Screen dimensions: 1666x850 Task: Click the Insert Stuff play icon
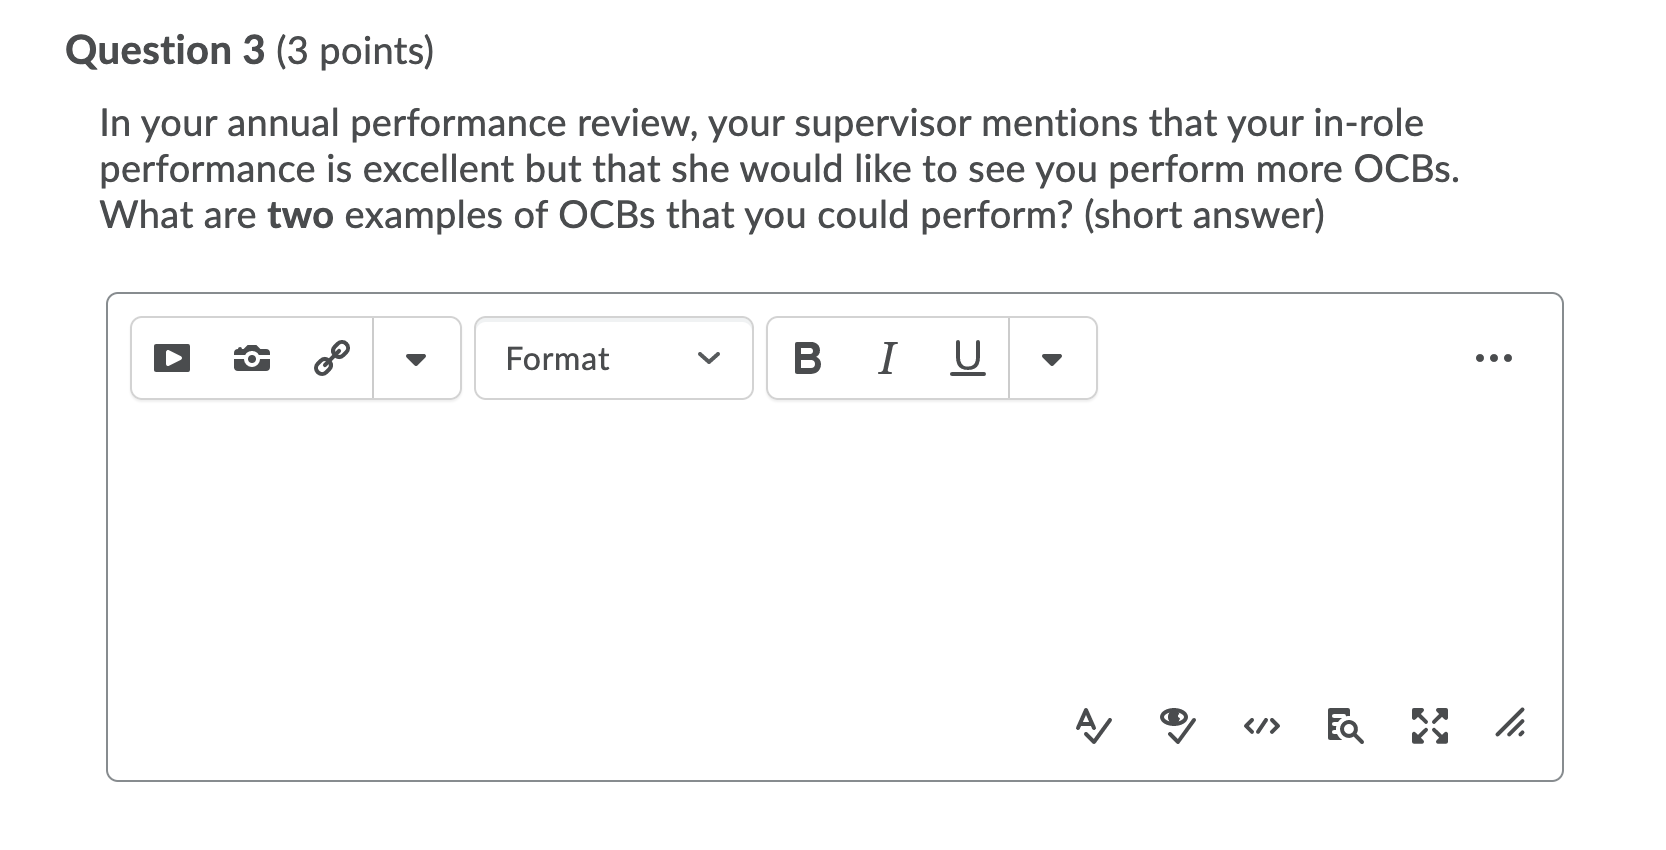pos(172,358)
